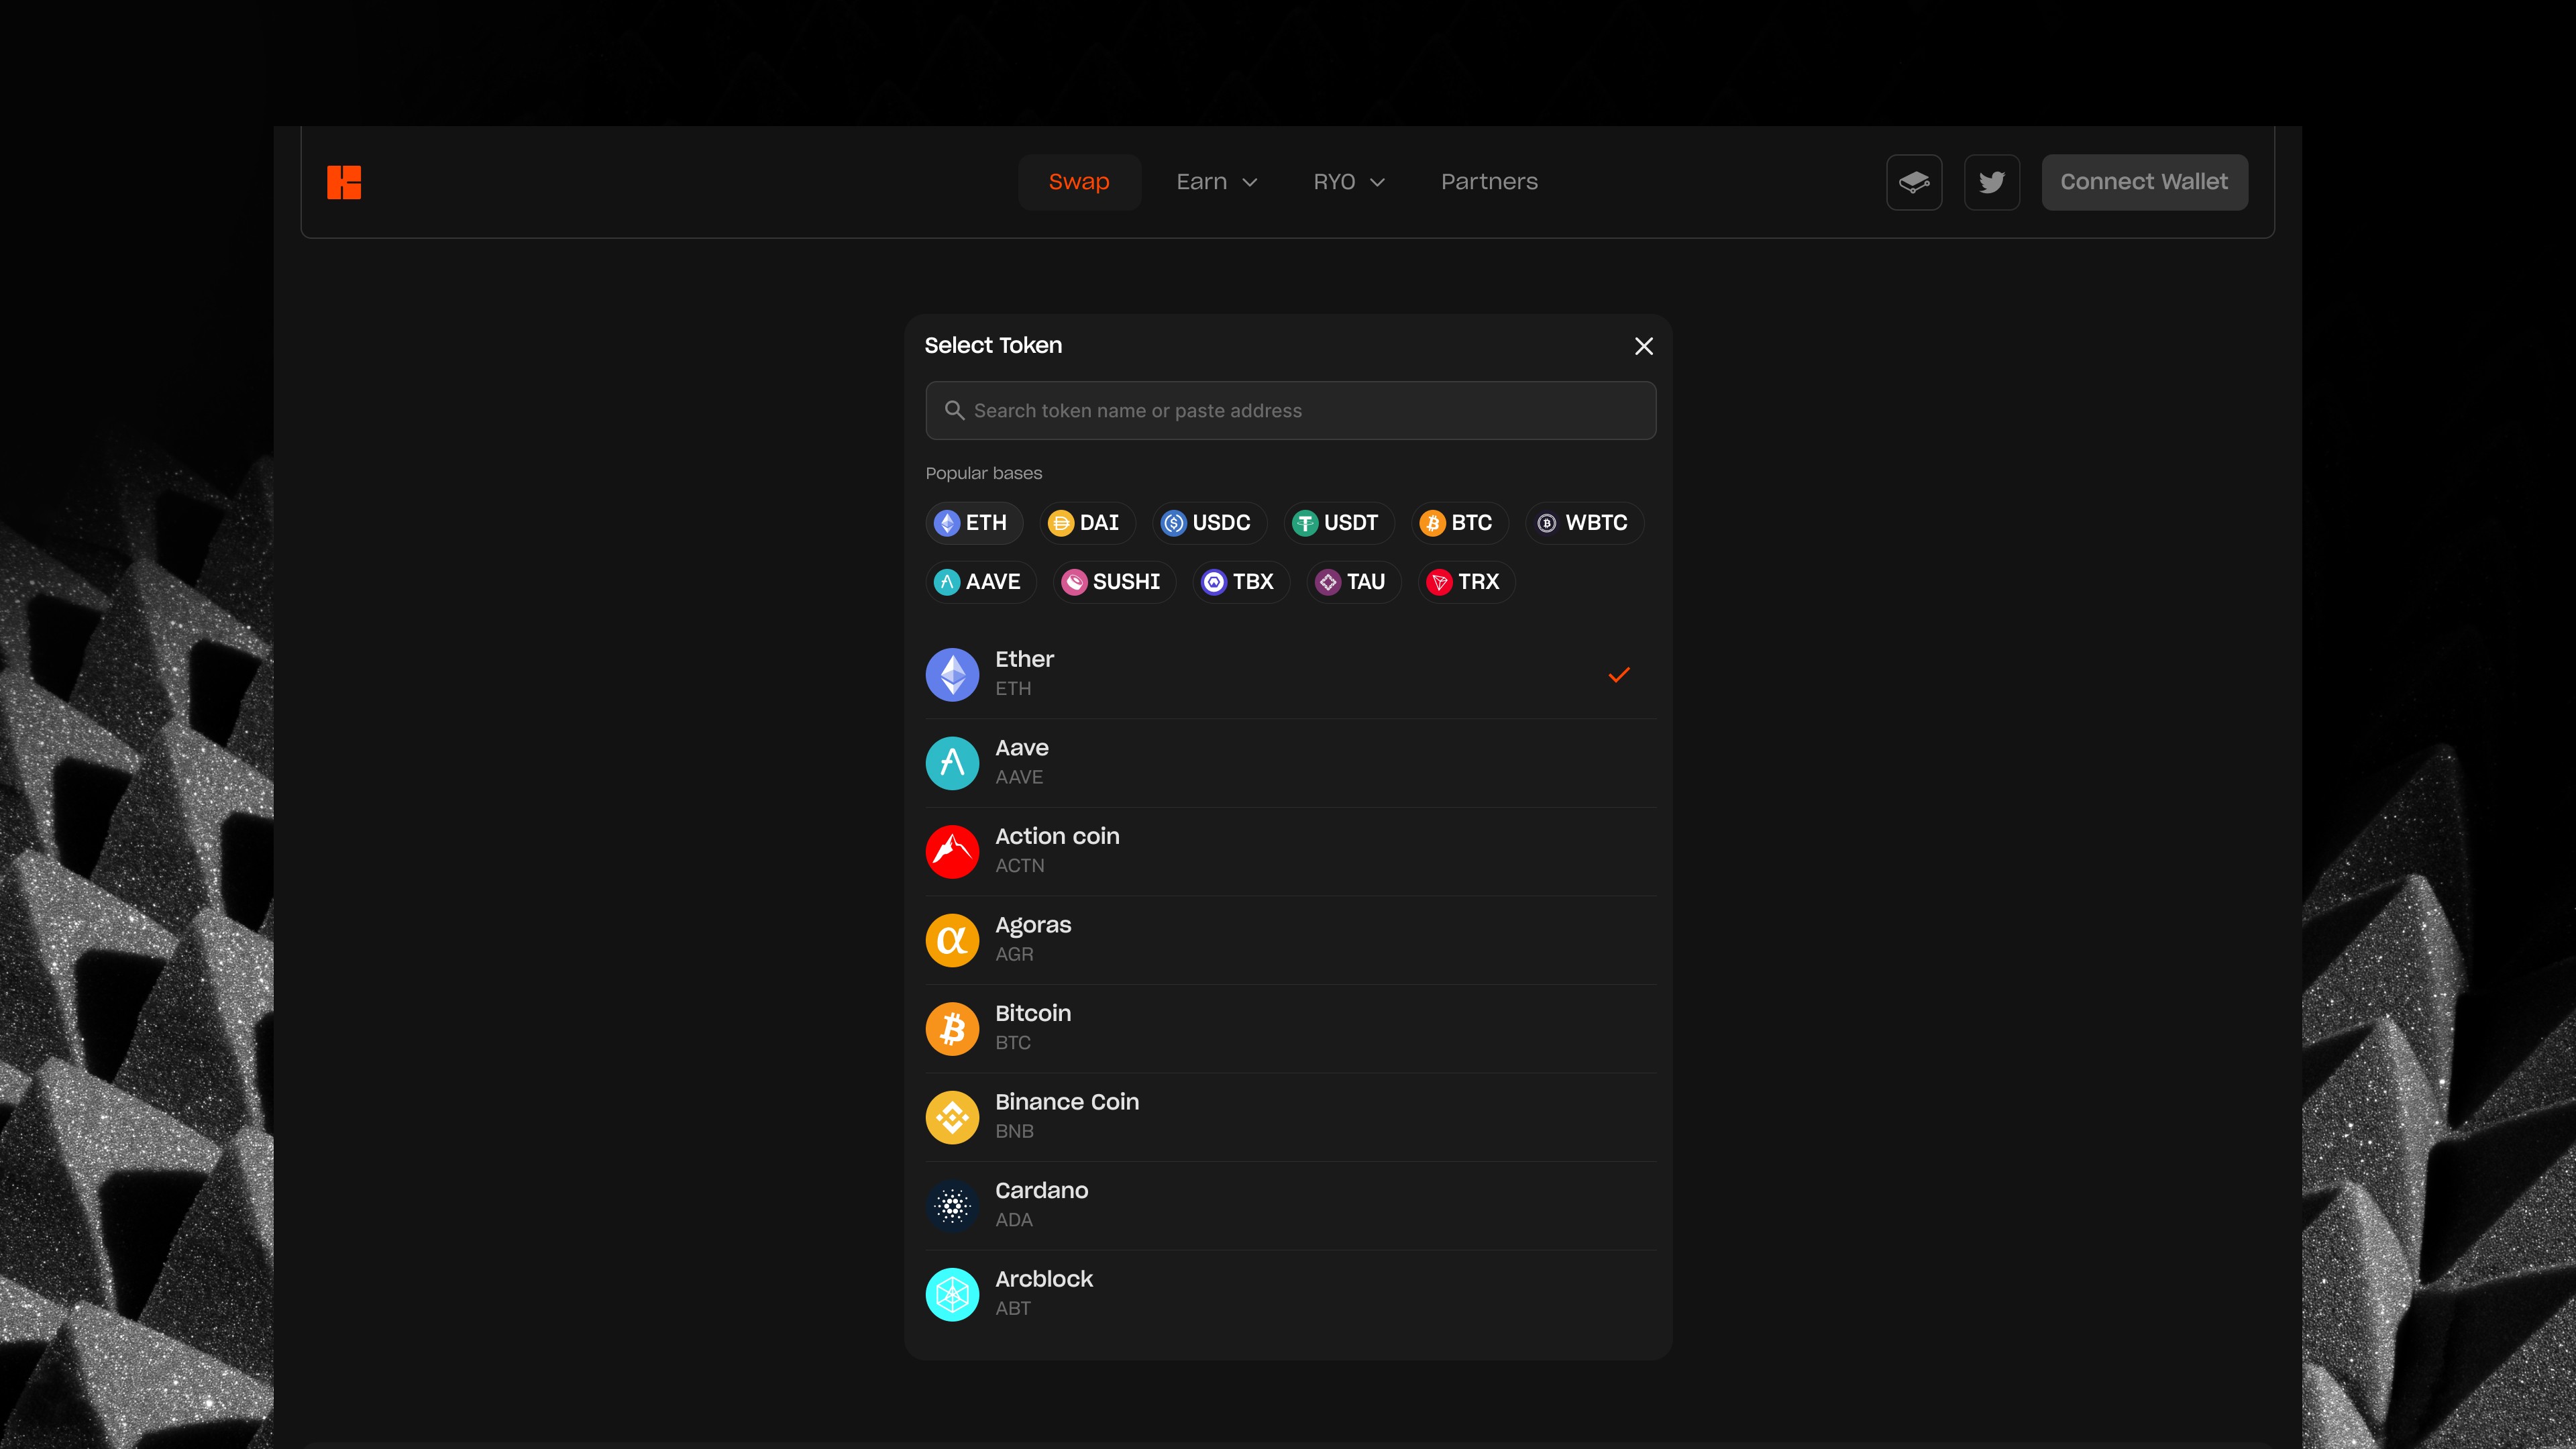Expand the RYO dropdown menu
The width and height of the screenshot is (2576, 1449).
point(1348,182)
